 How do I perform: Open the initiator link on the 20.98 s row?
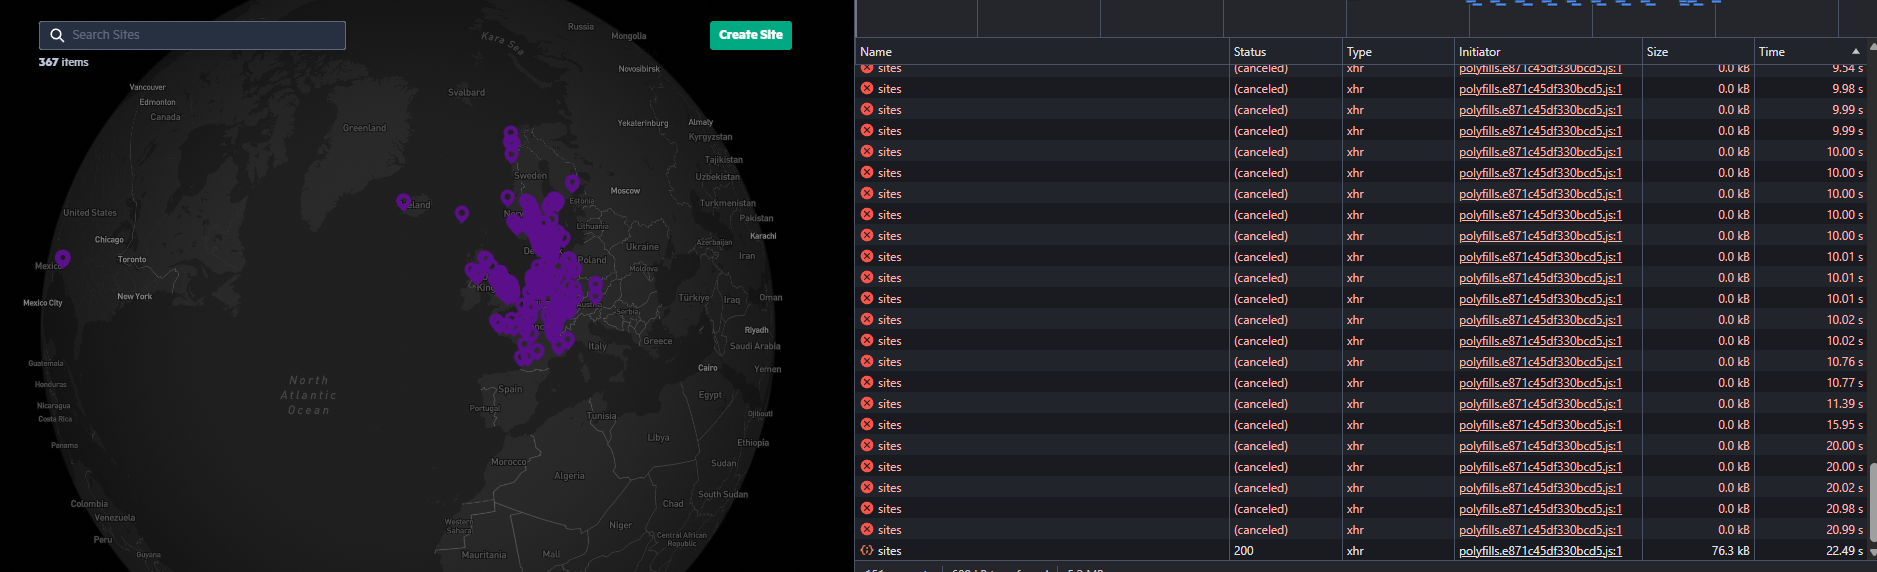1540,509
